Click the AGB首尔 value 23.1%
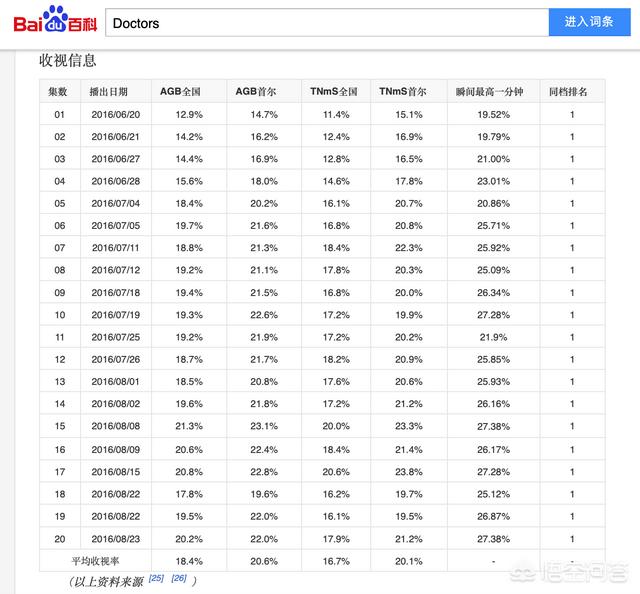 click(x=264, y=426)
